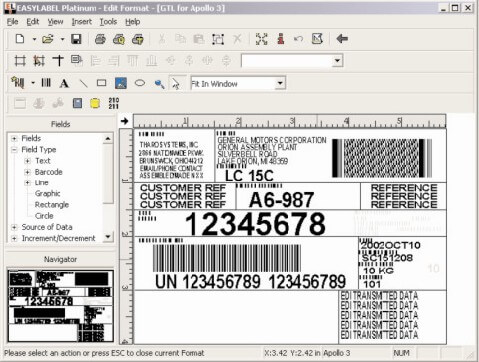Select the Barcode field tool
Image resolution: width=479 pixels, height=362 pixels.
pyautogui.click(x=46, y=83)
